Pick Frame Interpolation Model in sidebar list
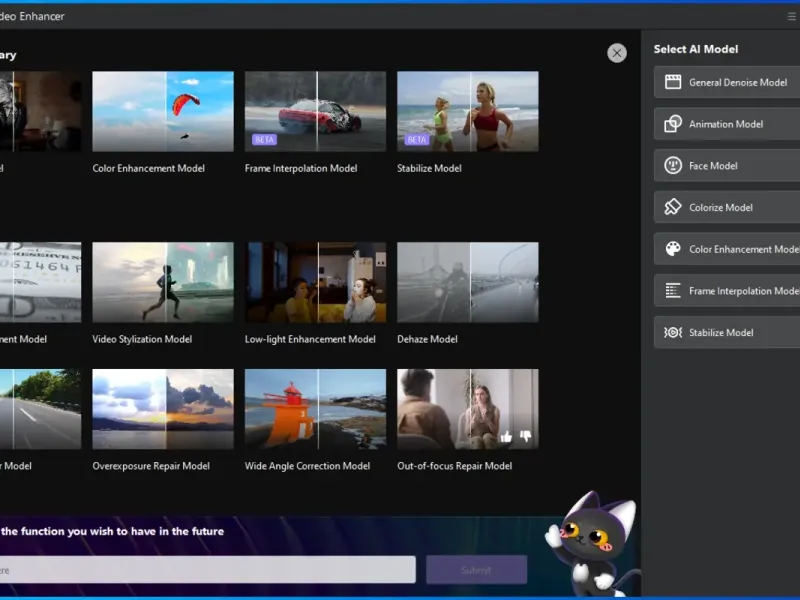 (x=727, y=291)
